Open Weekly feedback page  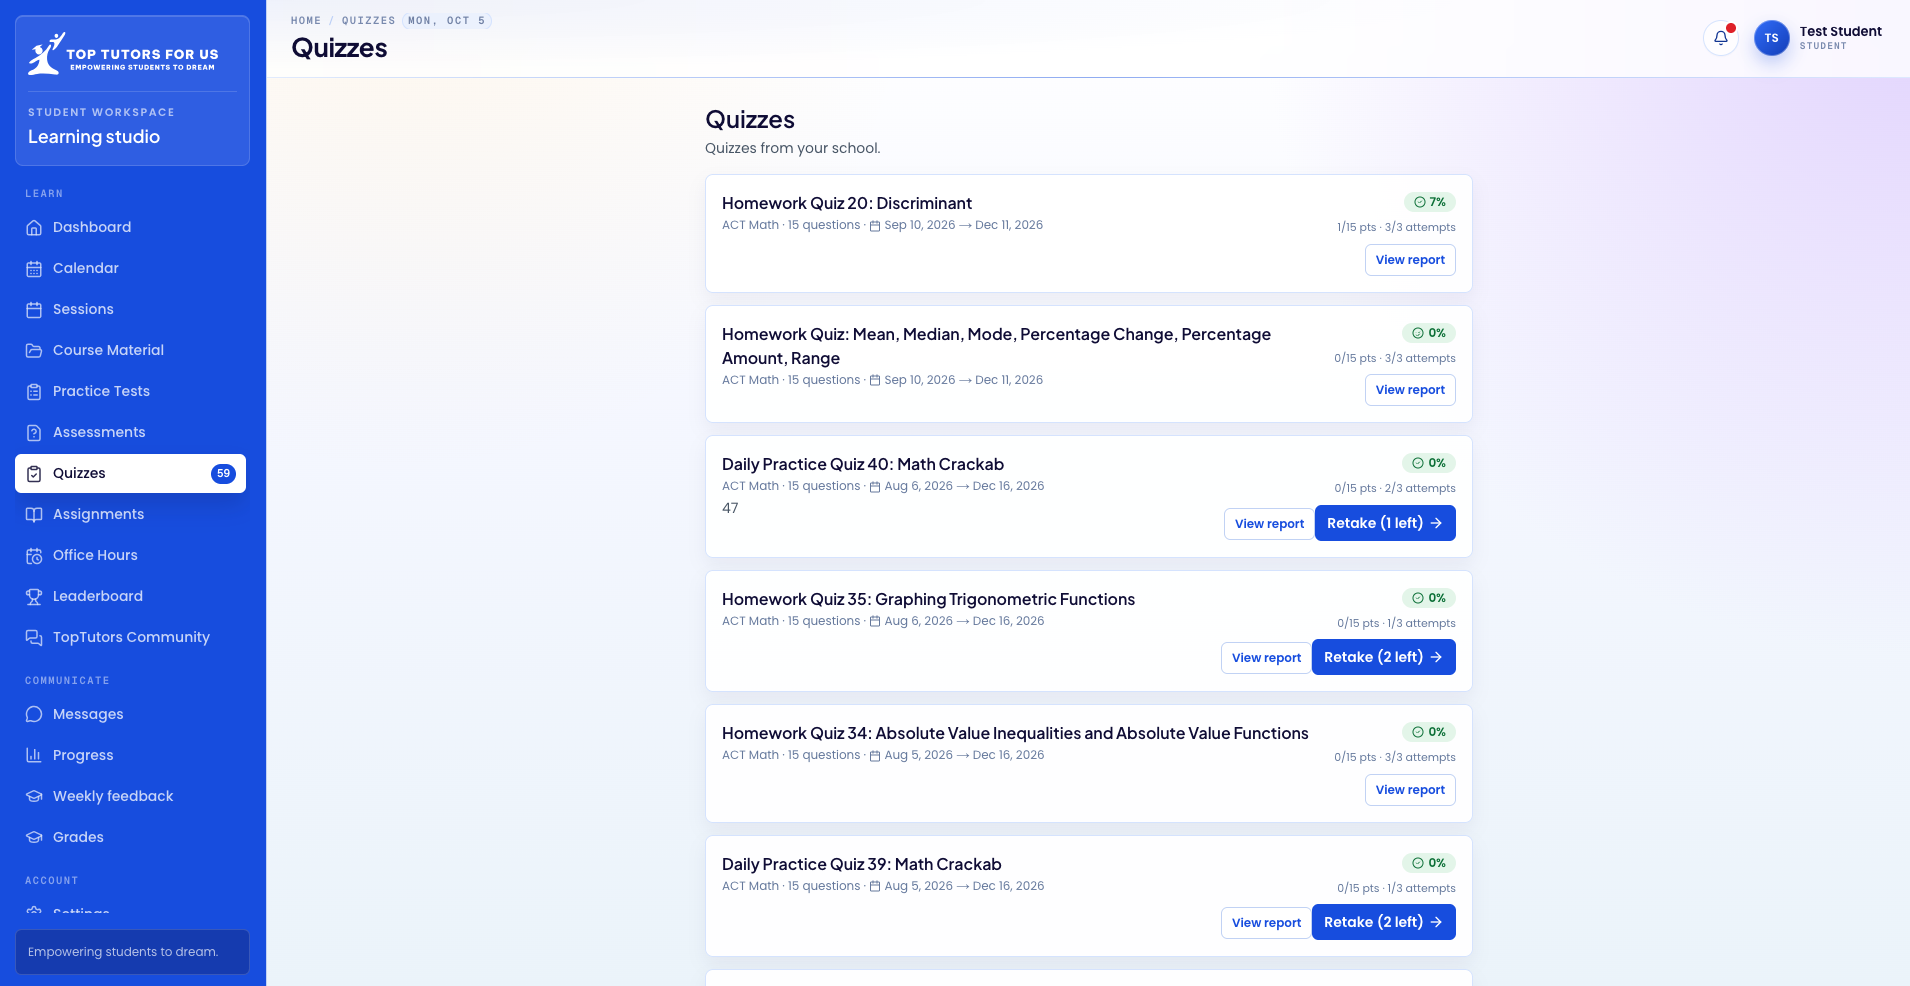click(x=130, y=796)
